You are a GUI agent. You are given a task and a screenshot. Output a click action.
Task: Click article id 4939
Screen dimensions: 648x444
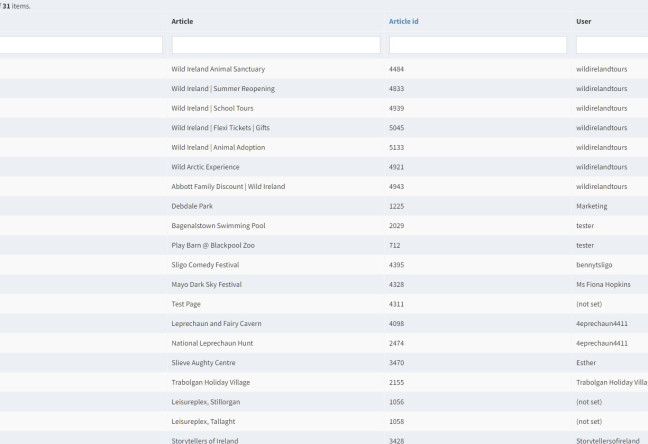tap(396, 108)
